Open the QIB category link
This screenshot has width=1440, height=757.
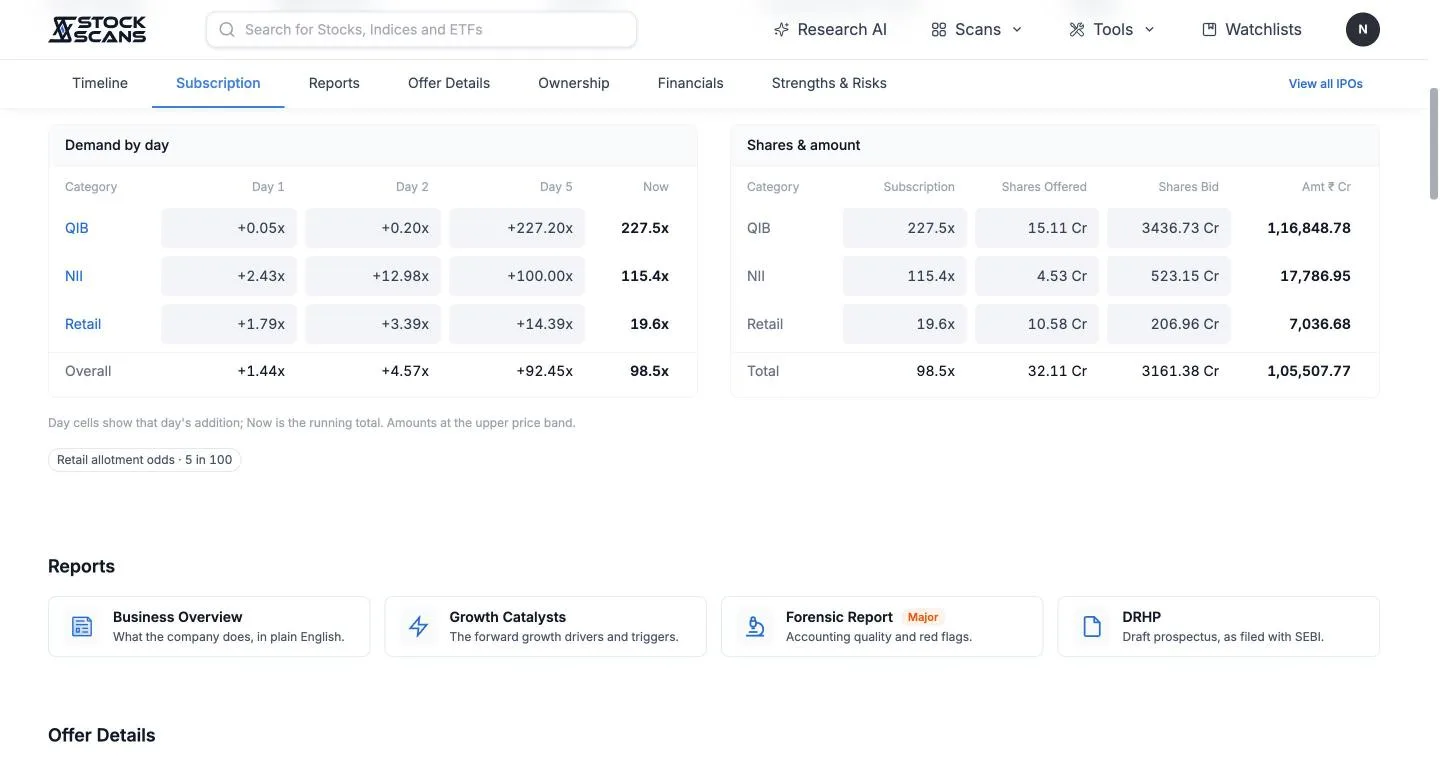[77, 228]
